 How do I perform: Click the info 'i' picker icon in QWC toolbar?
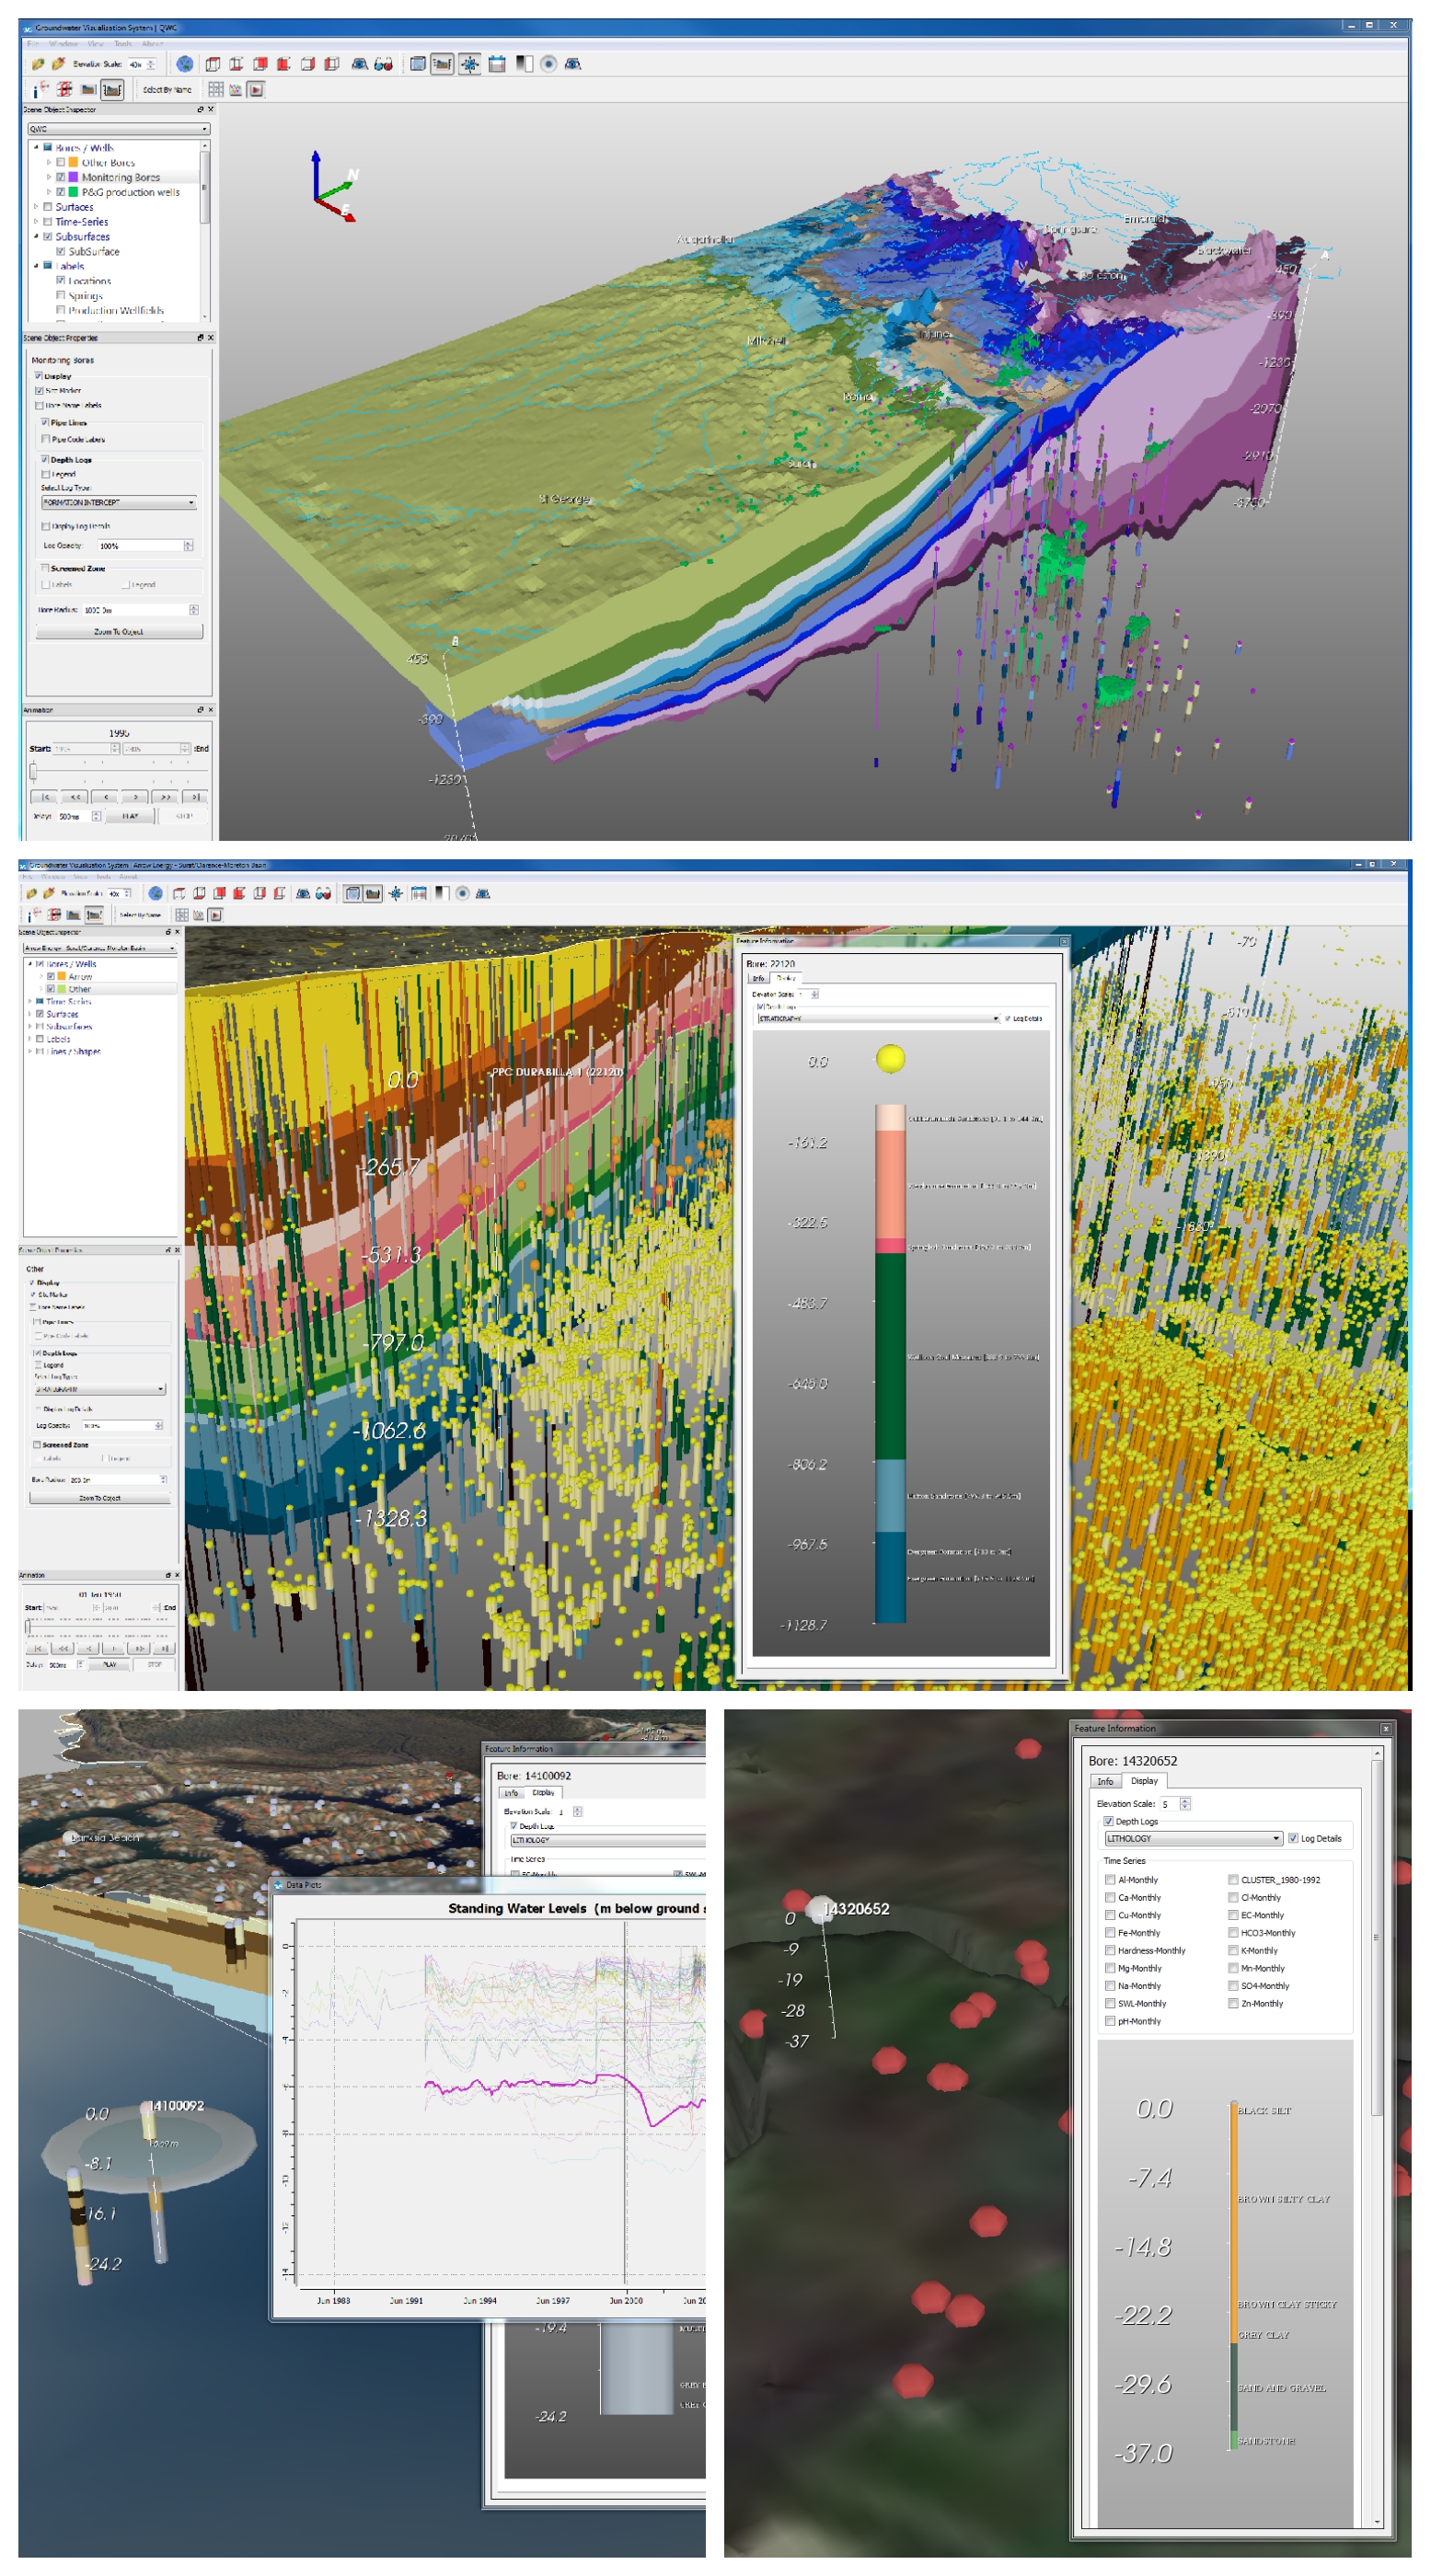pos(40,90)
